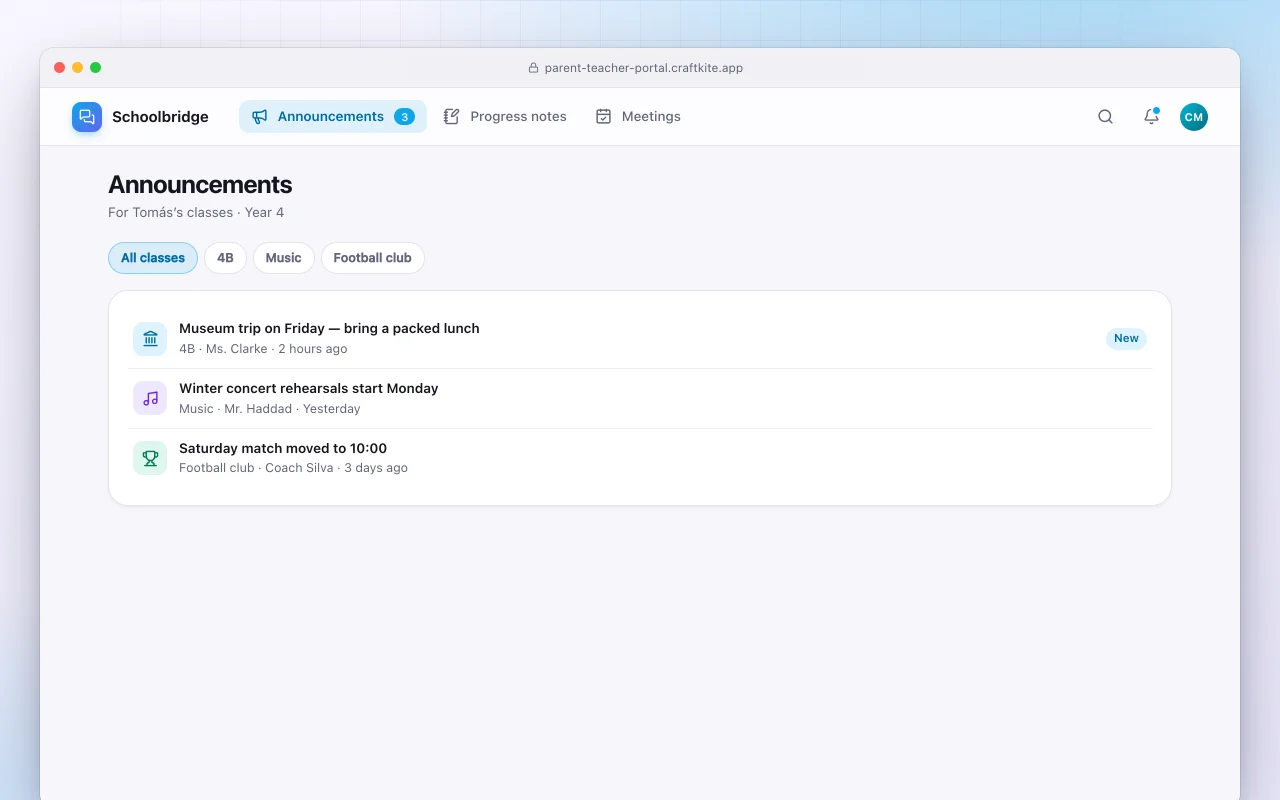
Task: Open notifications bell icon
Action: pyautogui.click(x=1151, y=117)
